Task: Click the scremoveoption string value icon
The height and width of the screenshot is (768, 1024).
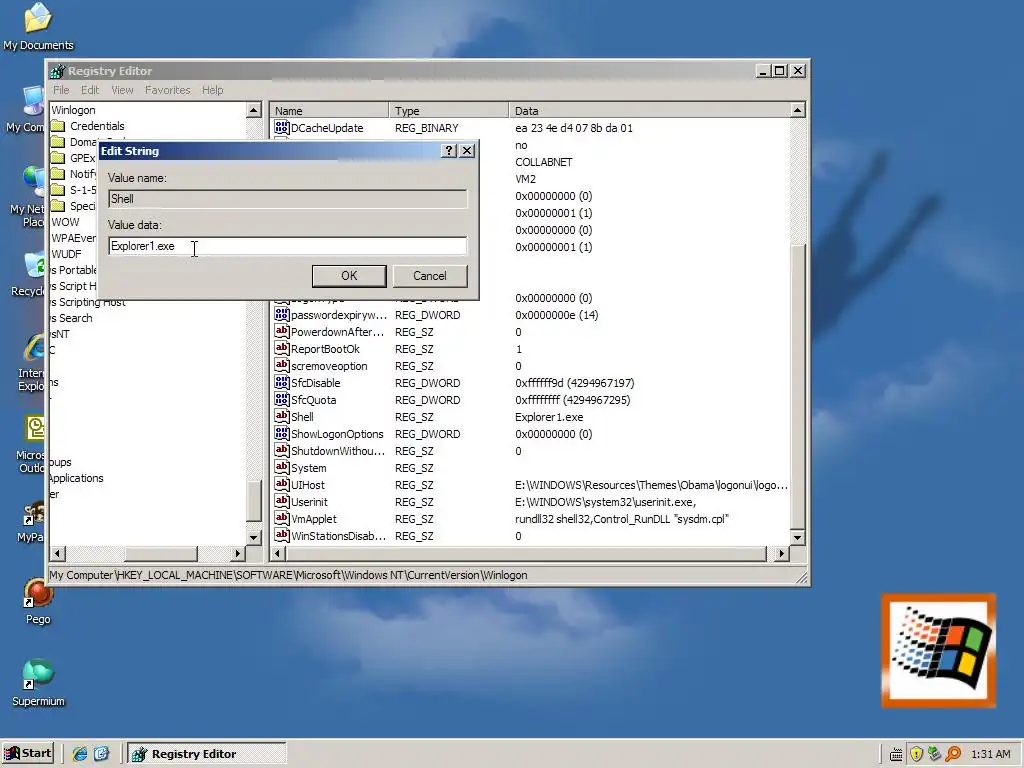Action: click(281, 365)
